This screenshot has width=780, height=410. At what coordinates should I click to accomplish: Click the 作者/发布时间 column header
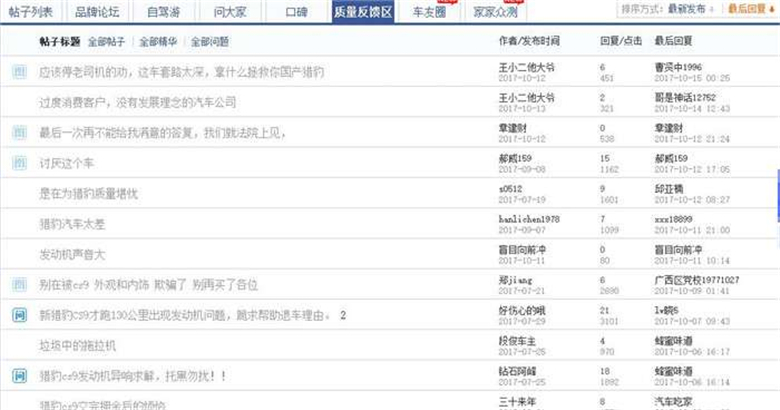[529, 41]
